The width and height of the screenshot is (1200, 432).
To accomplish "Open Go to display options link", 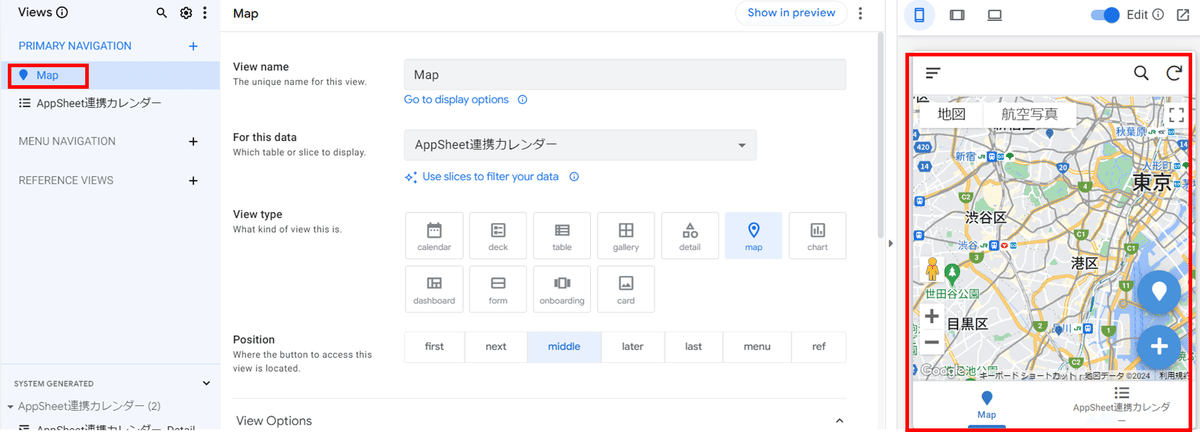I will coord(456,100).
